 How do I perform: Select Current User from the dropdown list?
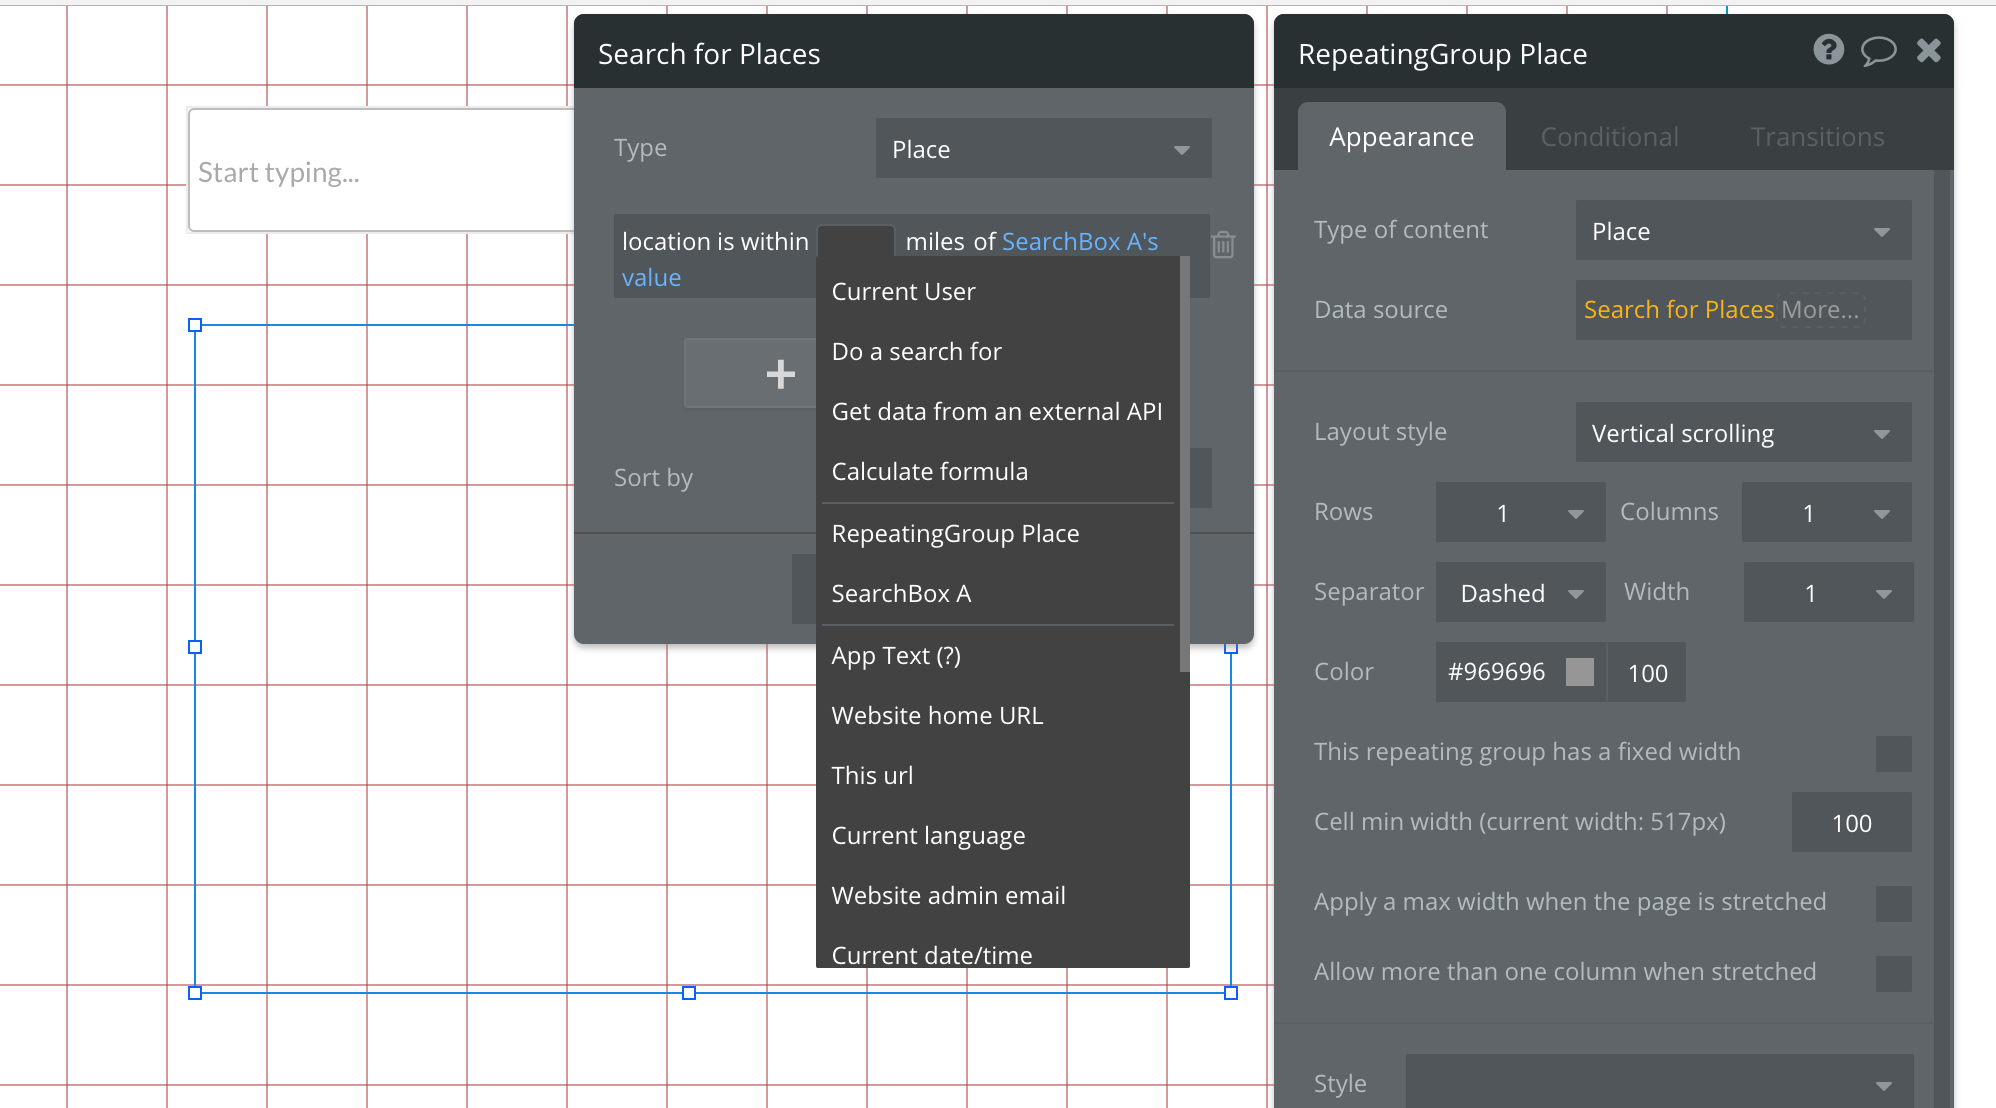(903, 292)
